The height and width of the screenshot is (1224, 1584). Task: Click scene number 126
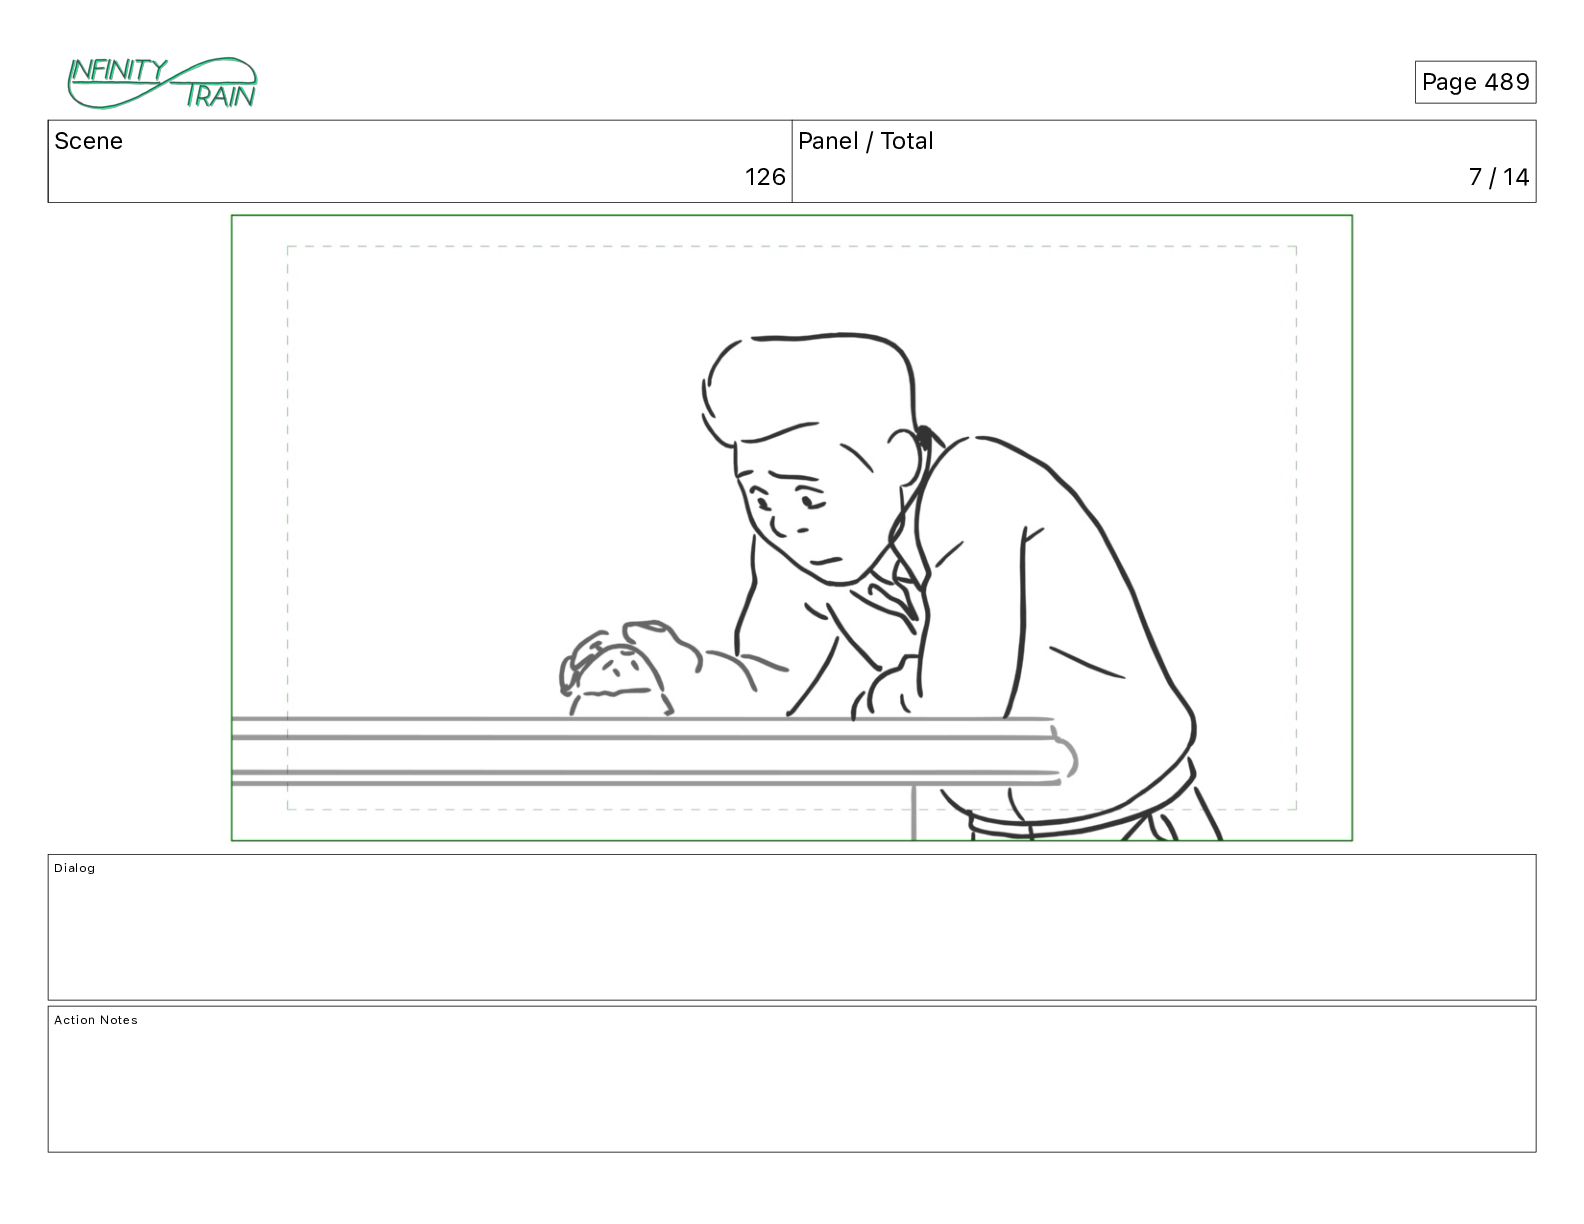765,177
